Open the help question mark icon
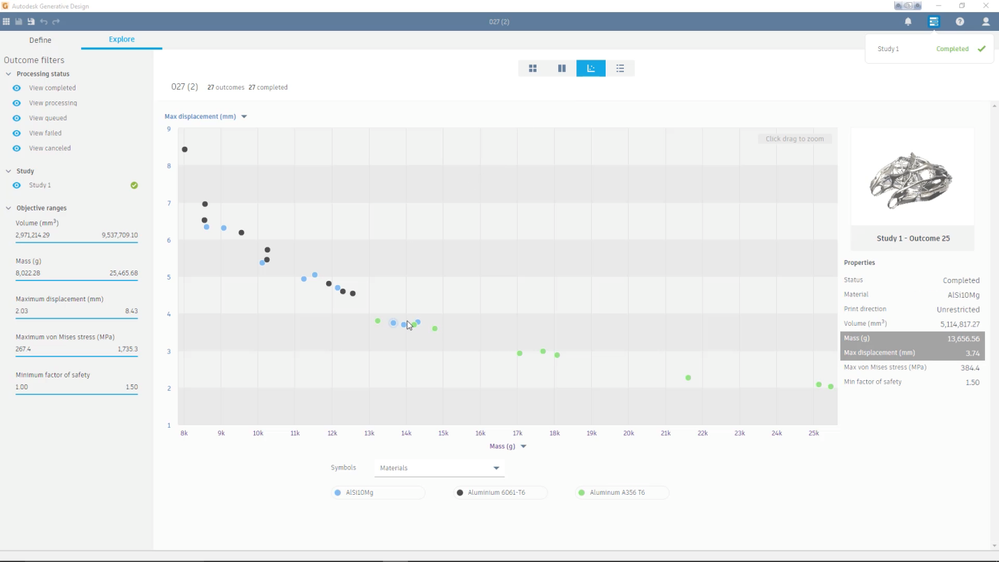Image resolution: width=999 pixels, height=562 pixels. [x=959, y=22]
